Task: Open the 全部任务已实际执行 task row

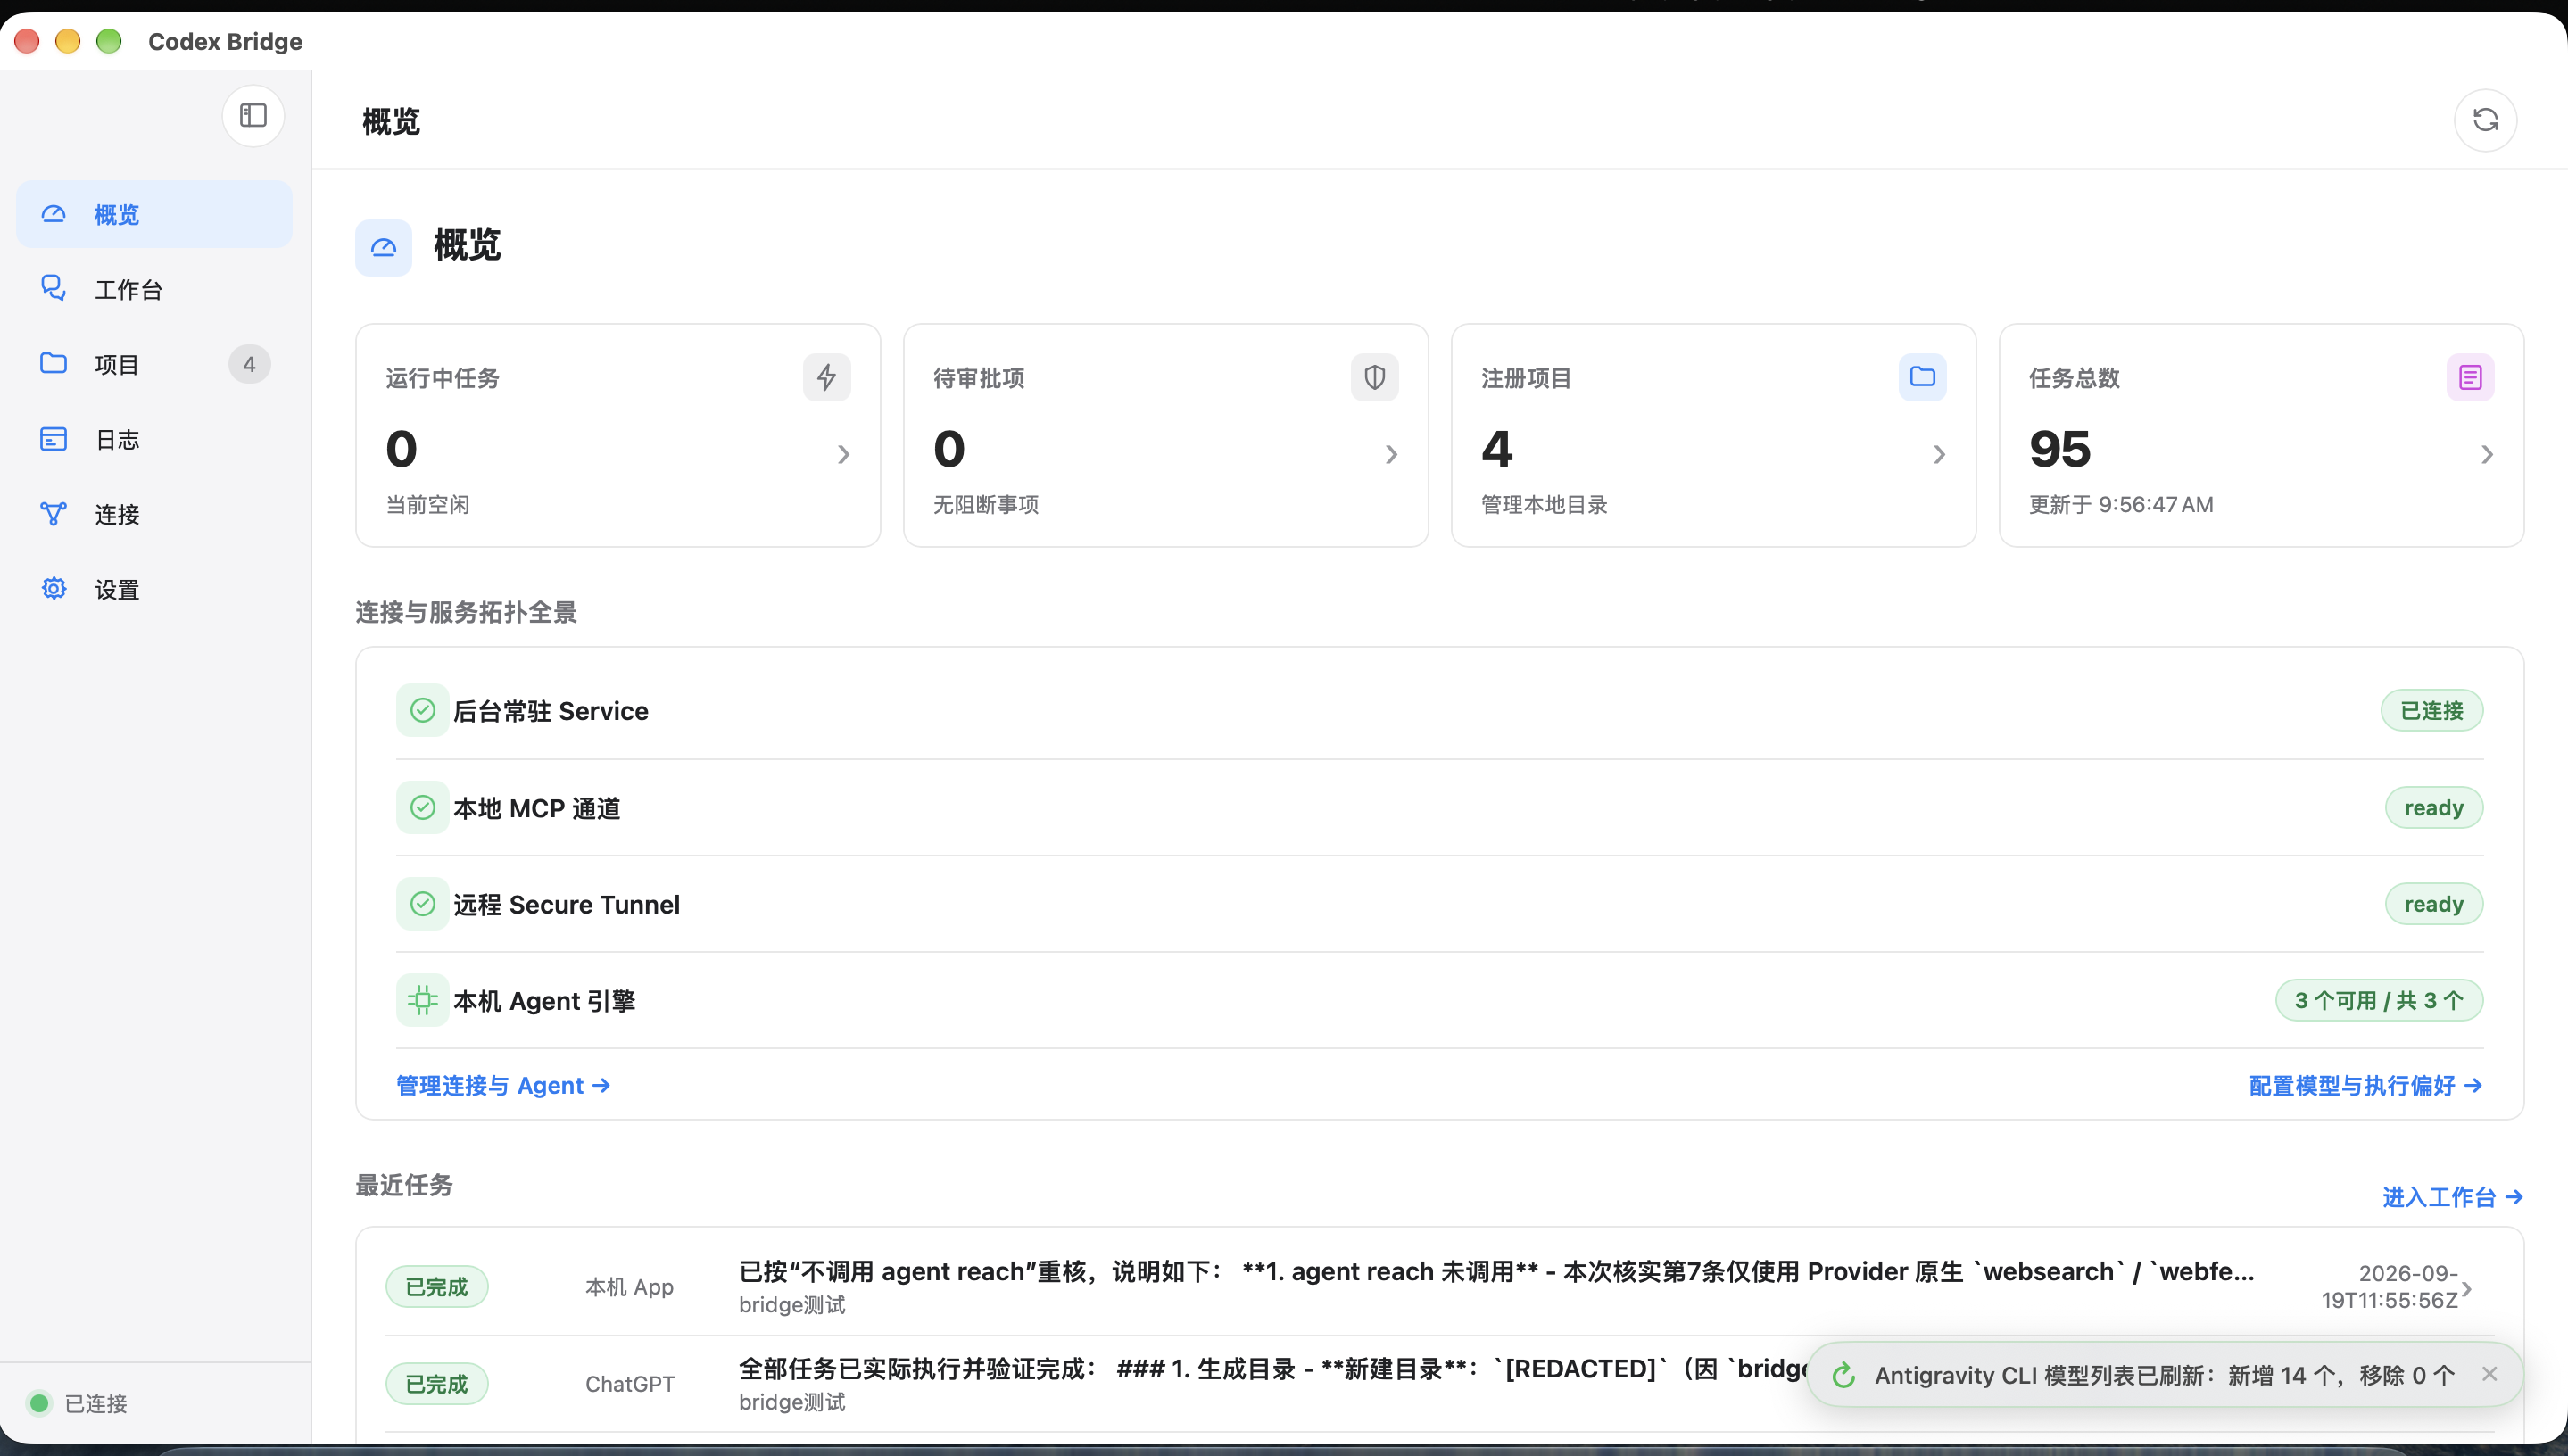Action: coord(1439,1384)
